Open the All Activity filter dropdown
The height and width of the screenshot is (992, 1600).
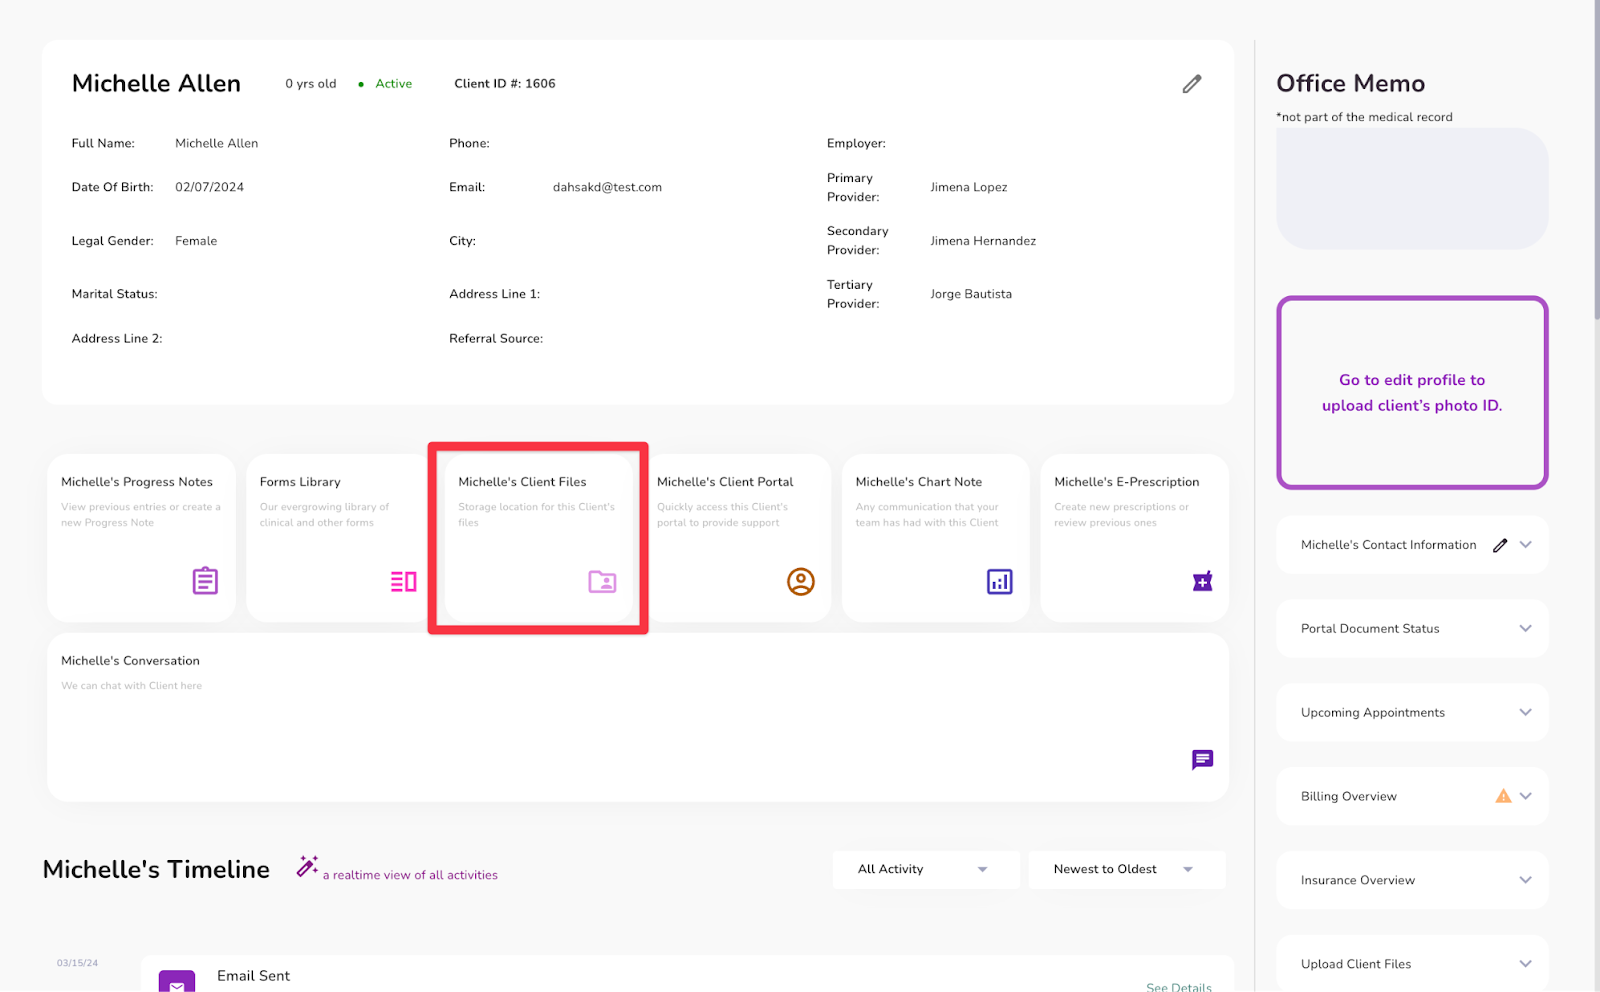tap(925, 869)
